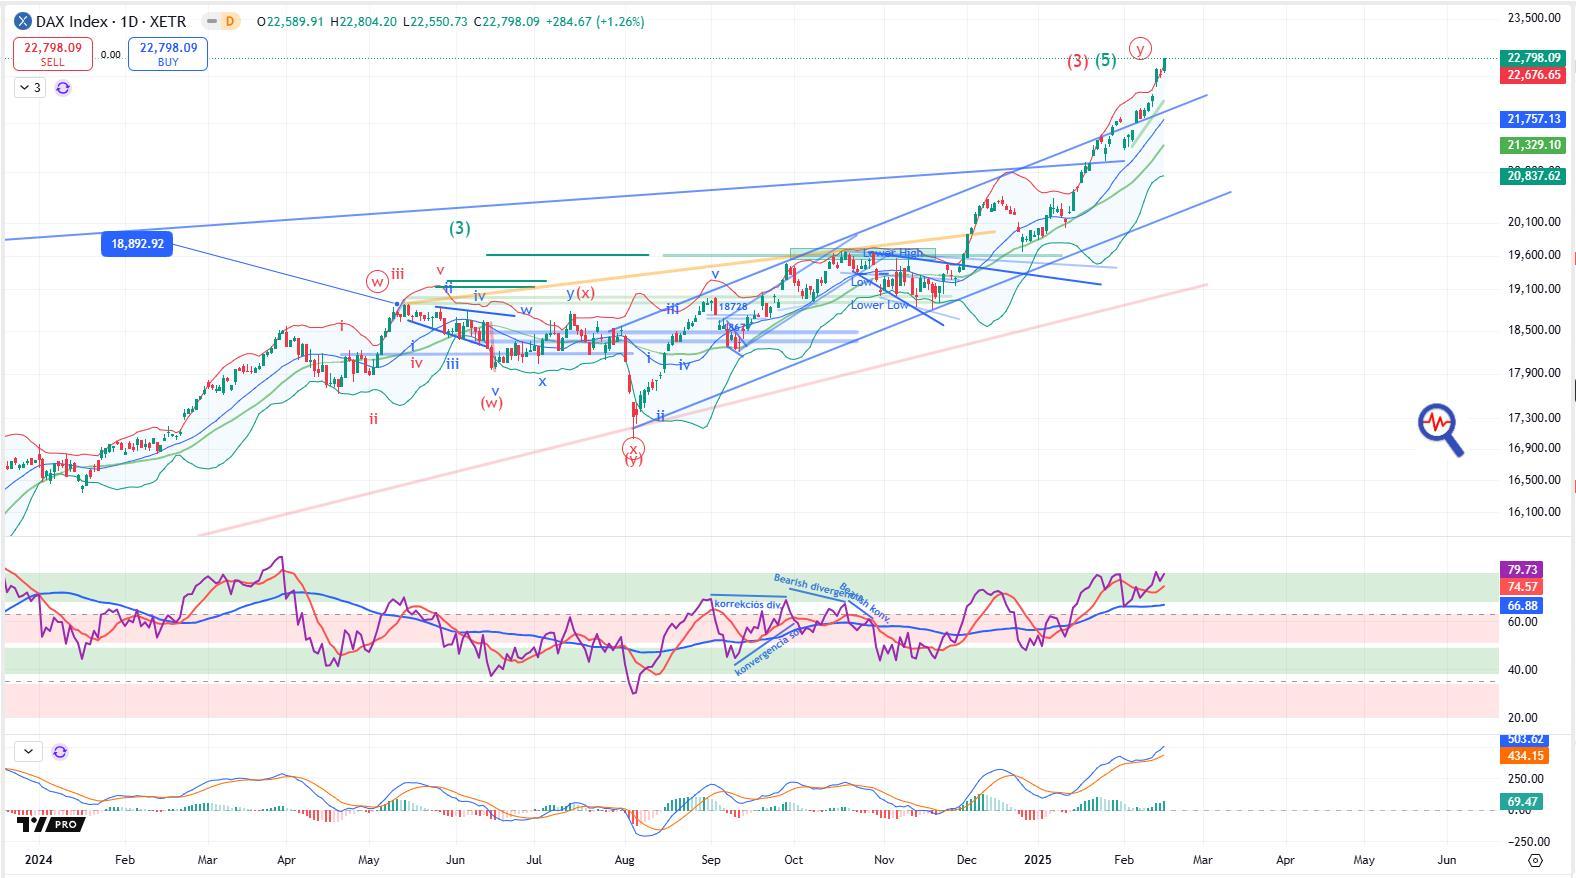Select the Lower Low annotation text
This screenshot has height=878, width=1576.
point(879,305)
